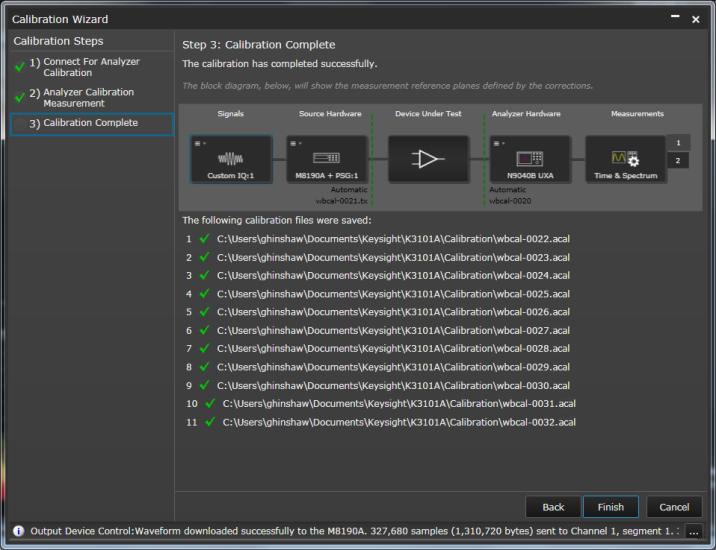Viewport: 716px width, 550px height.
Task: Select step 3 Calibration Complete
Action: pyautogui.click(x=91, y=123)
